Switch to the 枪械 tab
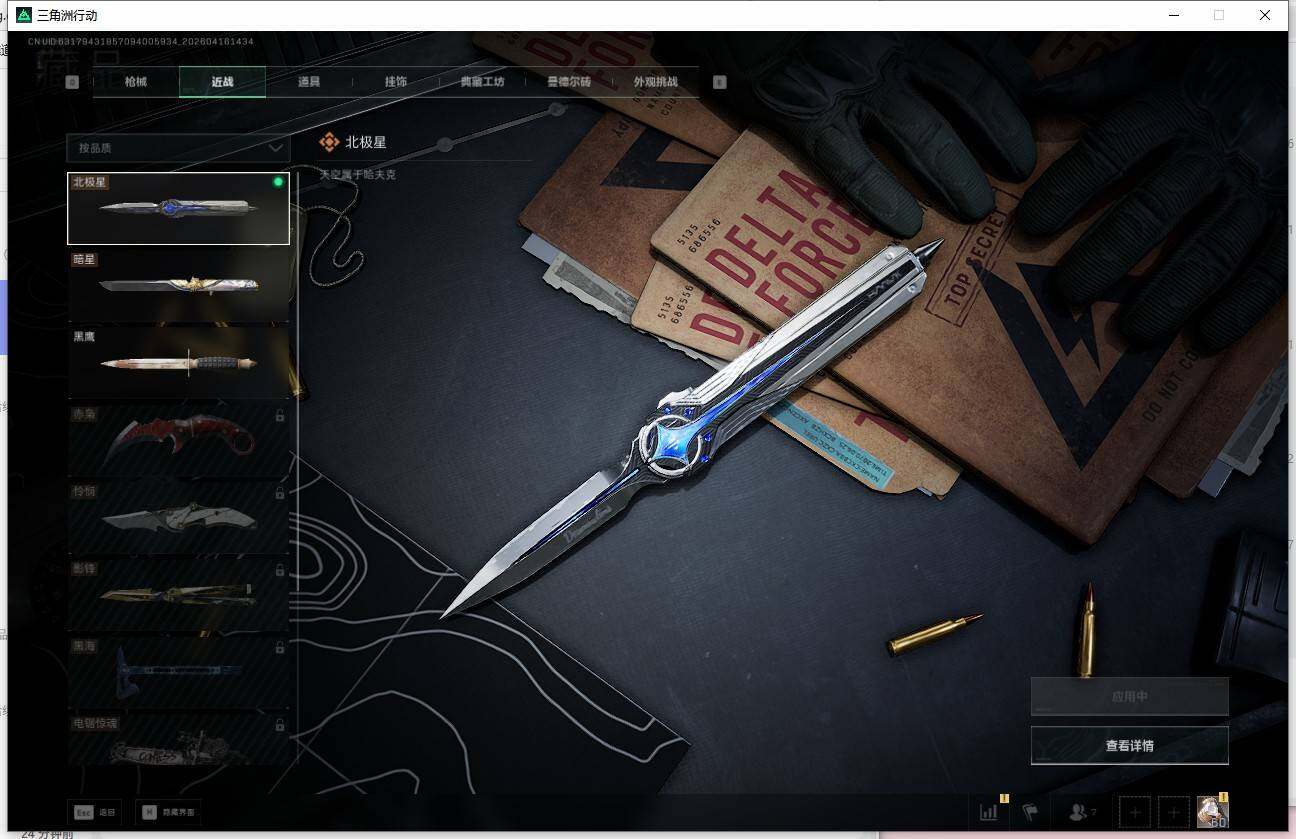1296x839 pixels. [x=136, y=82]
